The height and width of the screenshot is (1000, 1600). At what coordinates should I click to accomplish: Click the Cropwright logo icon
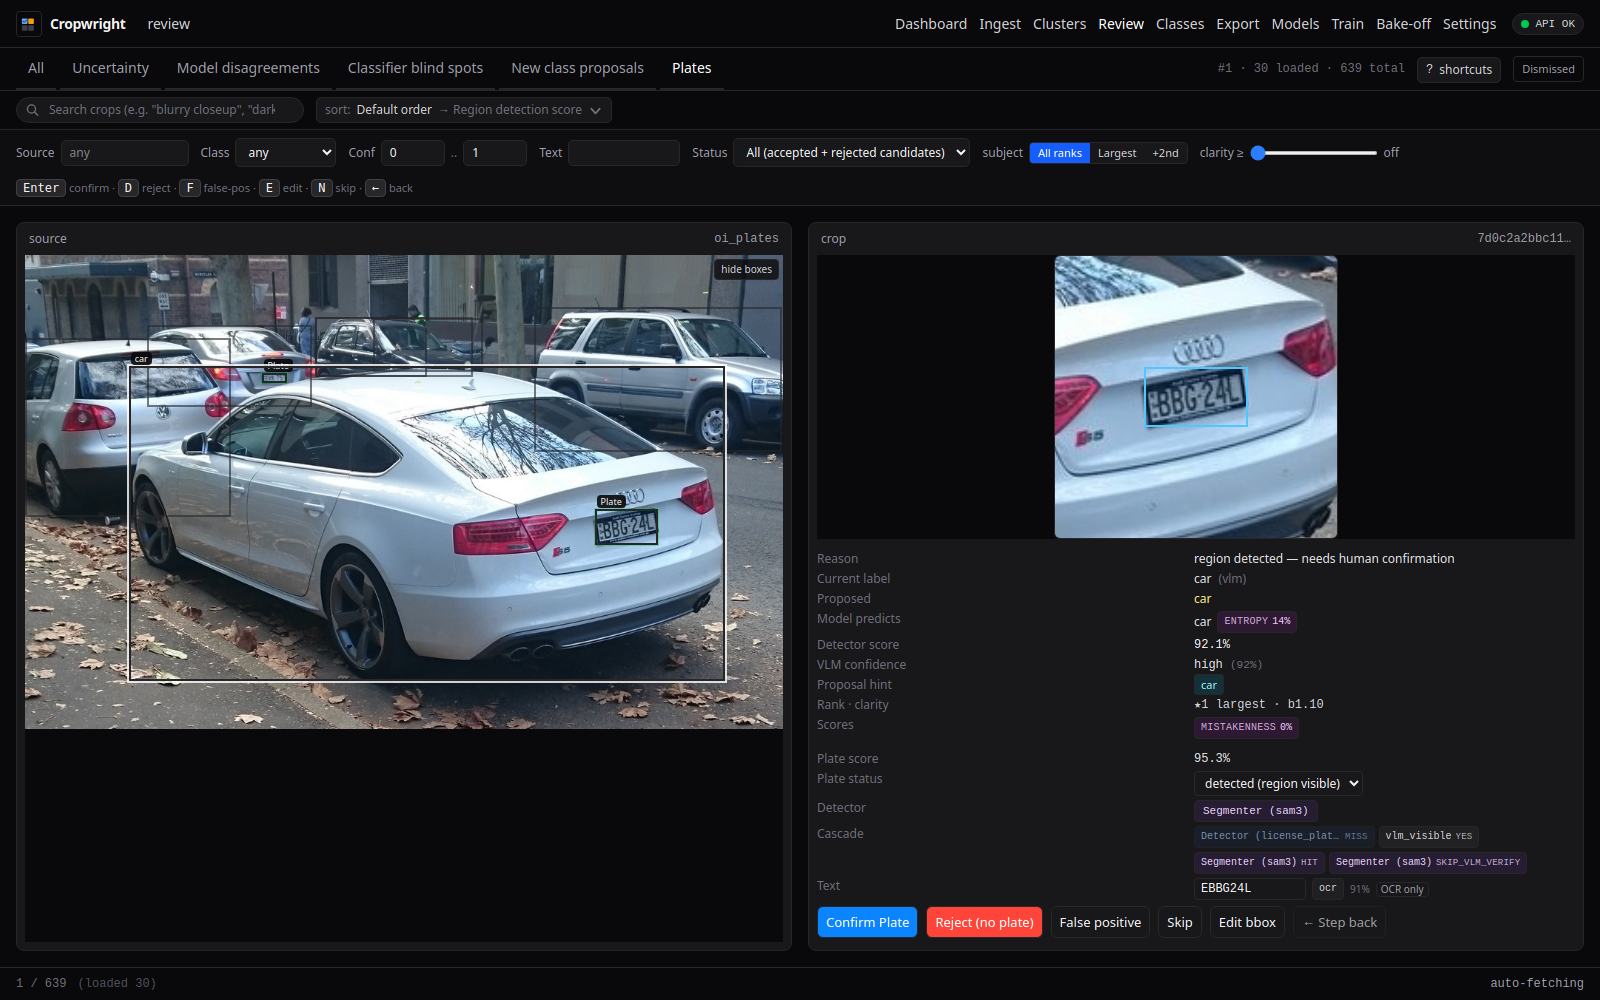pos(28,24)
